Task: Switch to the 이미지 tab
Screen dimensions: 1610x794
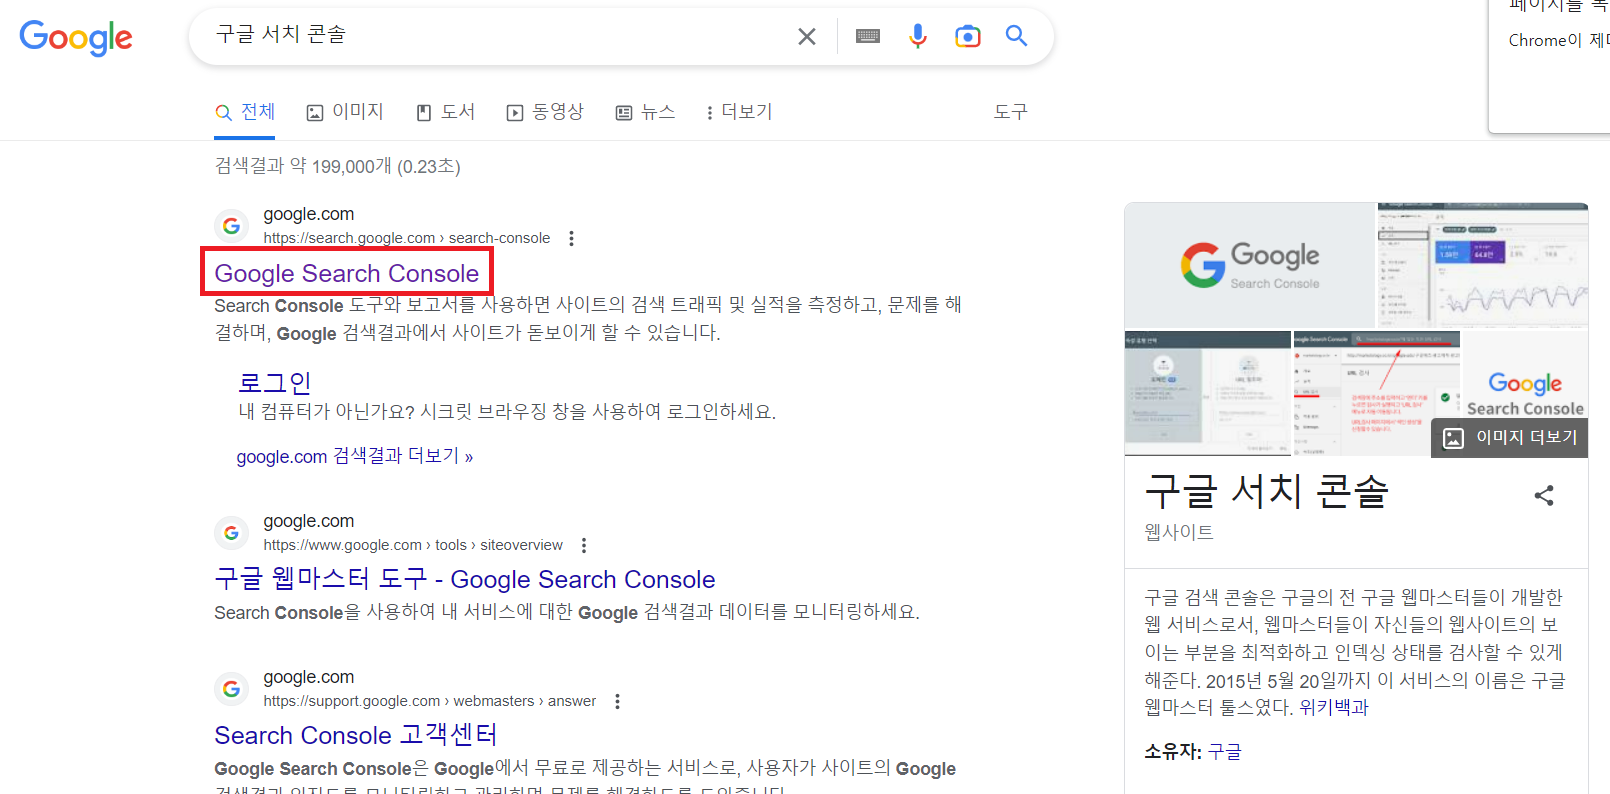Action: tap(345, 112)
